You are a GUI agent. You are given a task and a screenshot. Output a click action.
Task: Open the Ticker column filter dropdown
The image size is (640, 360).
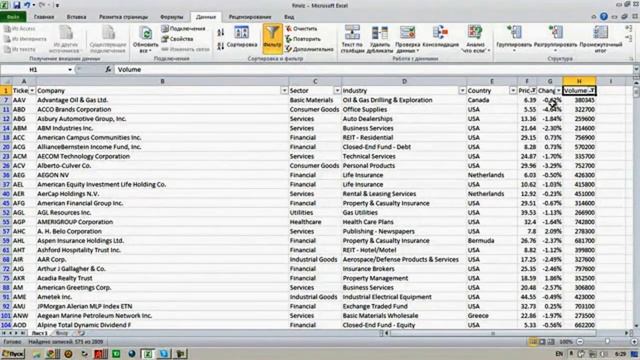32,91
